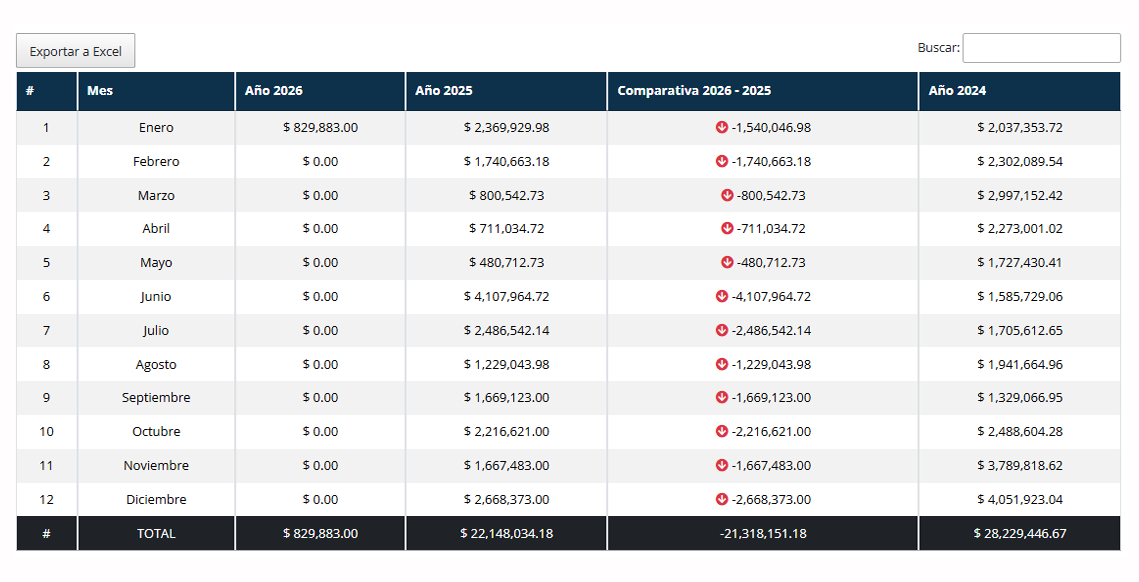Click the red arrow icon next to -4,107,964.72
Image resolution: width=1139 pixels, height=582 pixels.
click(722, 296)
